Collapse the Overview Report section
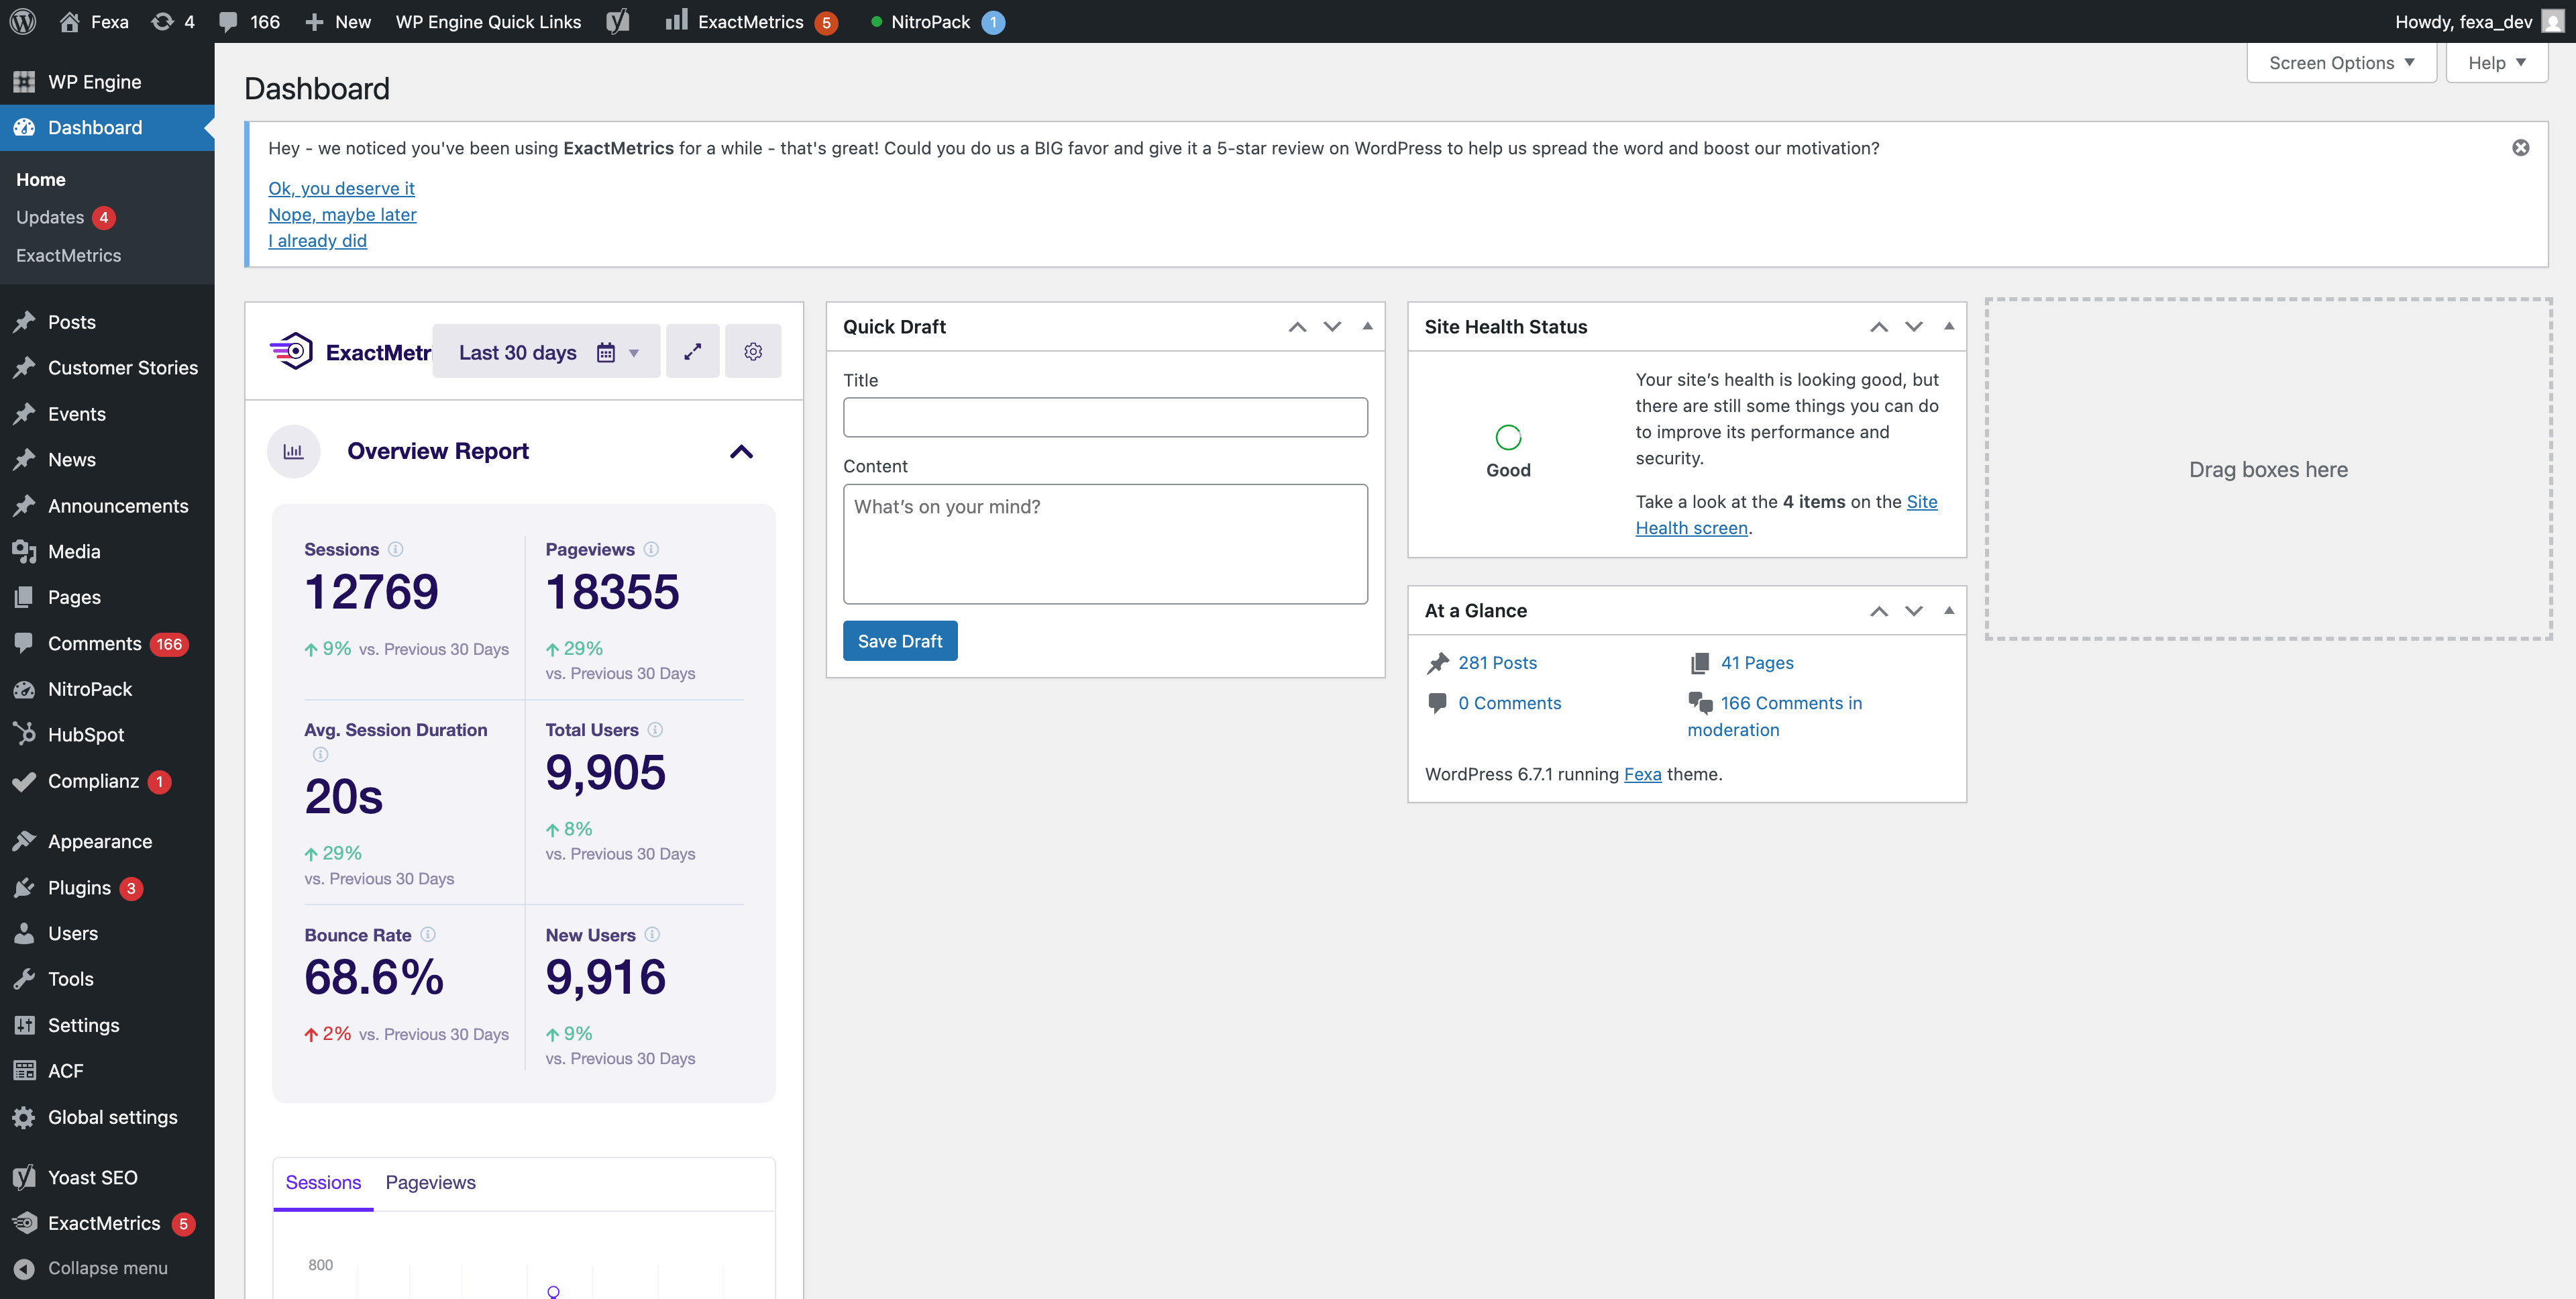2576x1299 pixels. tap(741, 452)
